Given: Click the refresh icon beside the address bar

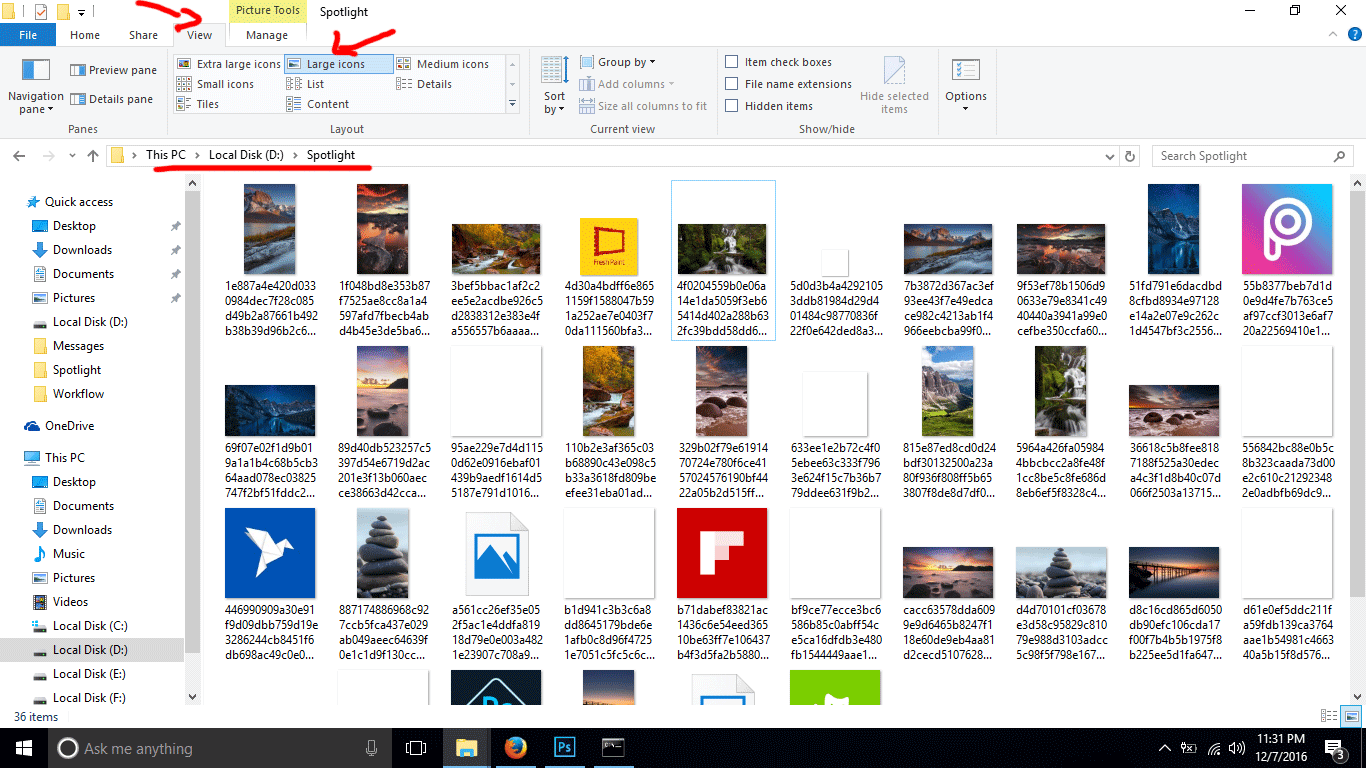Looking at the screenshot, I should click(x=1130, y=155).
